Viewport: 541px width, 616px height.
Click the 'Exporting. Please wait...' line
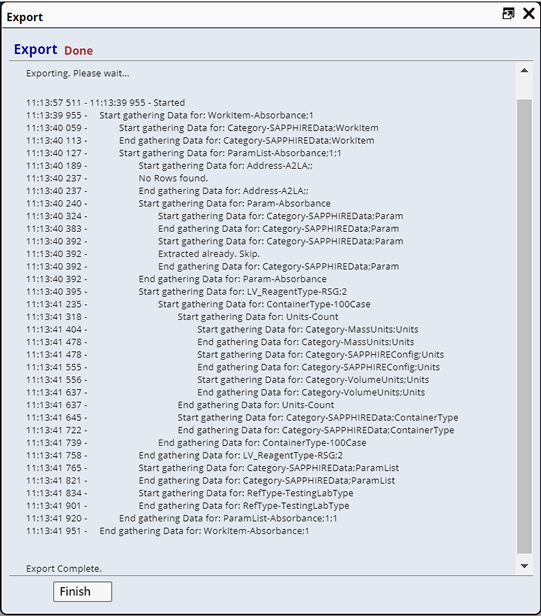77,73
